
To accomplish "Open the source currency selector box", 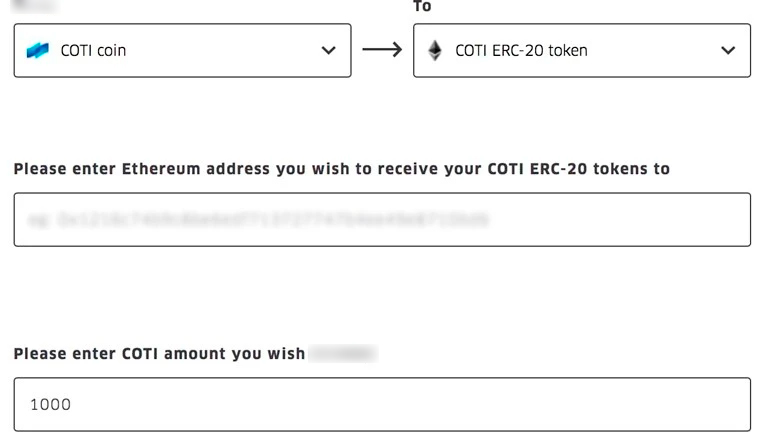I will coord(182,50).
